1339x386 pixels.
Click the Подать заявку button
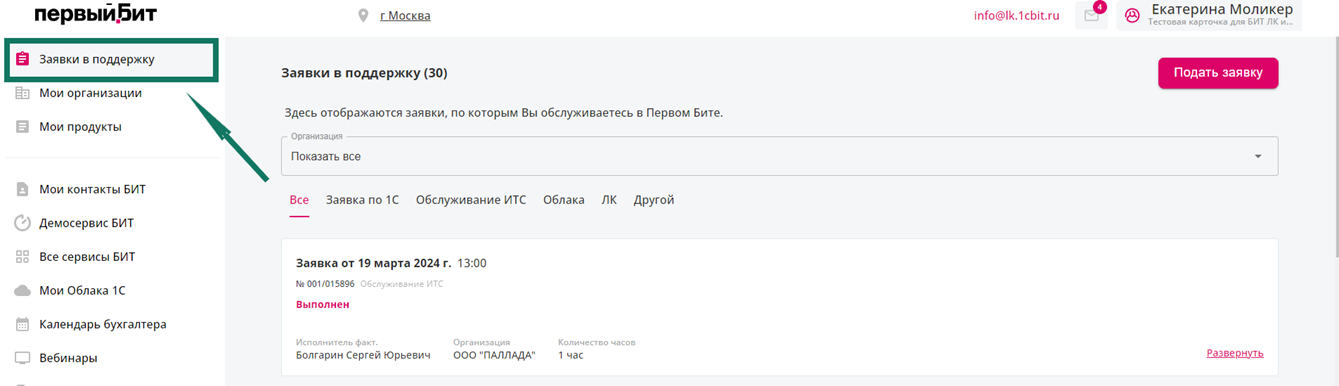tap(1218, 73)
